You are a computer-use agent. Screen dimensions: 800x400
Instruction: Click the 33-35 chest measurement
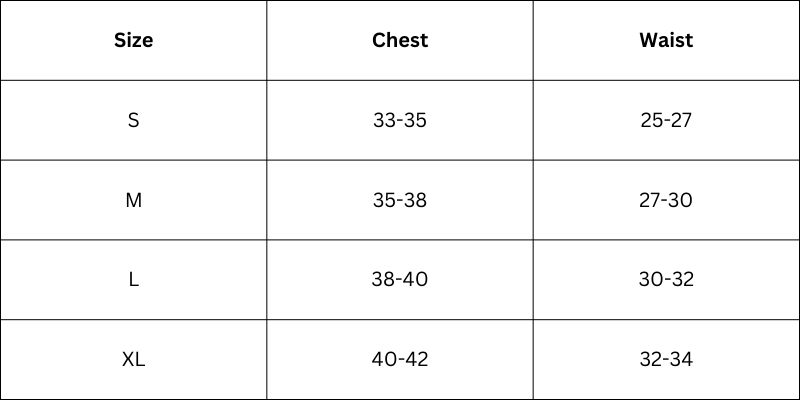[400, 120]
